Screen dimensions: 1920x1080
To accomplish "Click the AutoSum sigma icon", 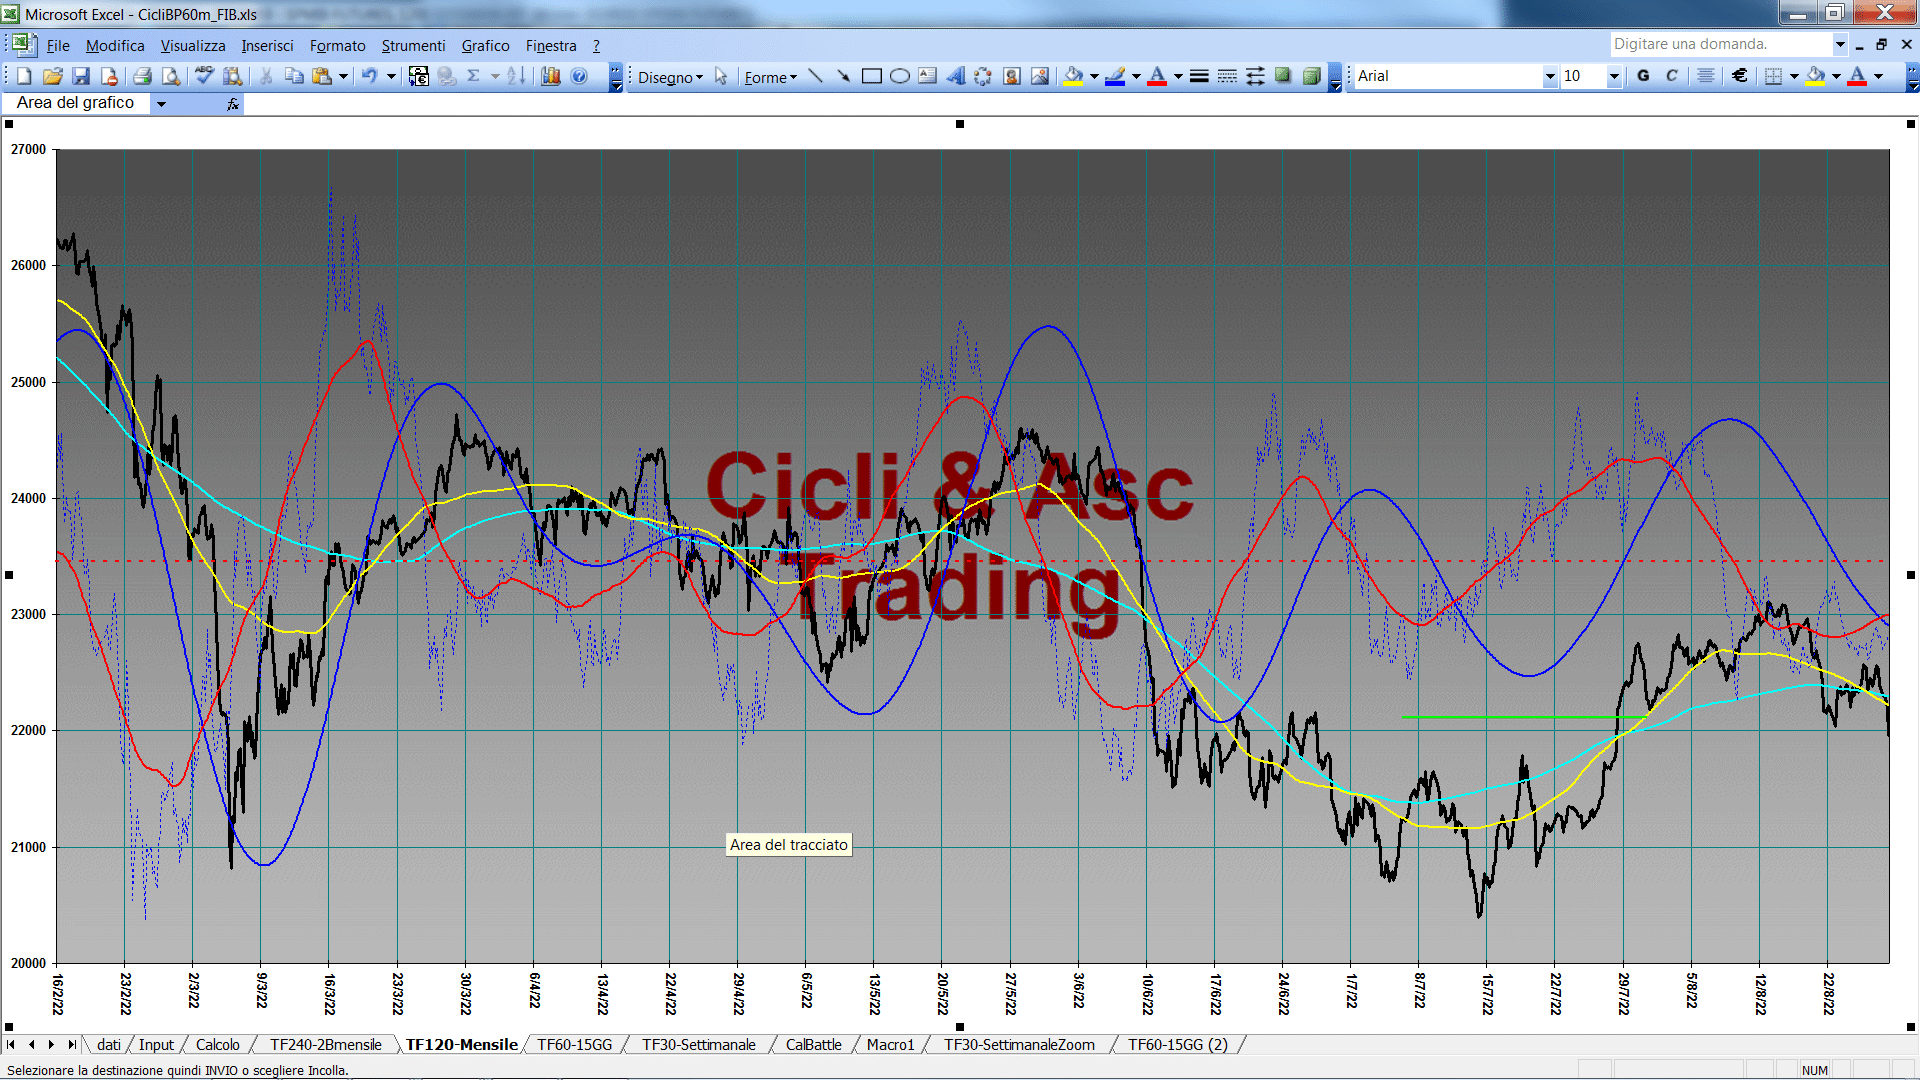I will 474,76.
